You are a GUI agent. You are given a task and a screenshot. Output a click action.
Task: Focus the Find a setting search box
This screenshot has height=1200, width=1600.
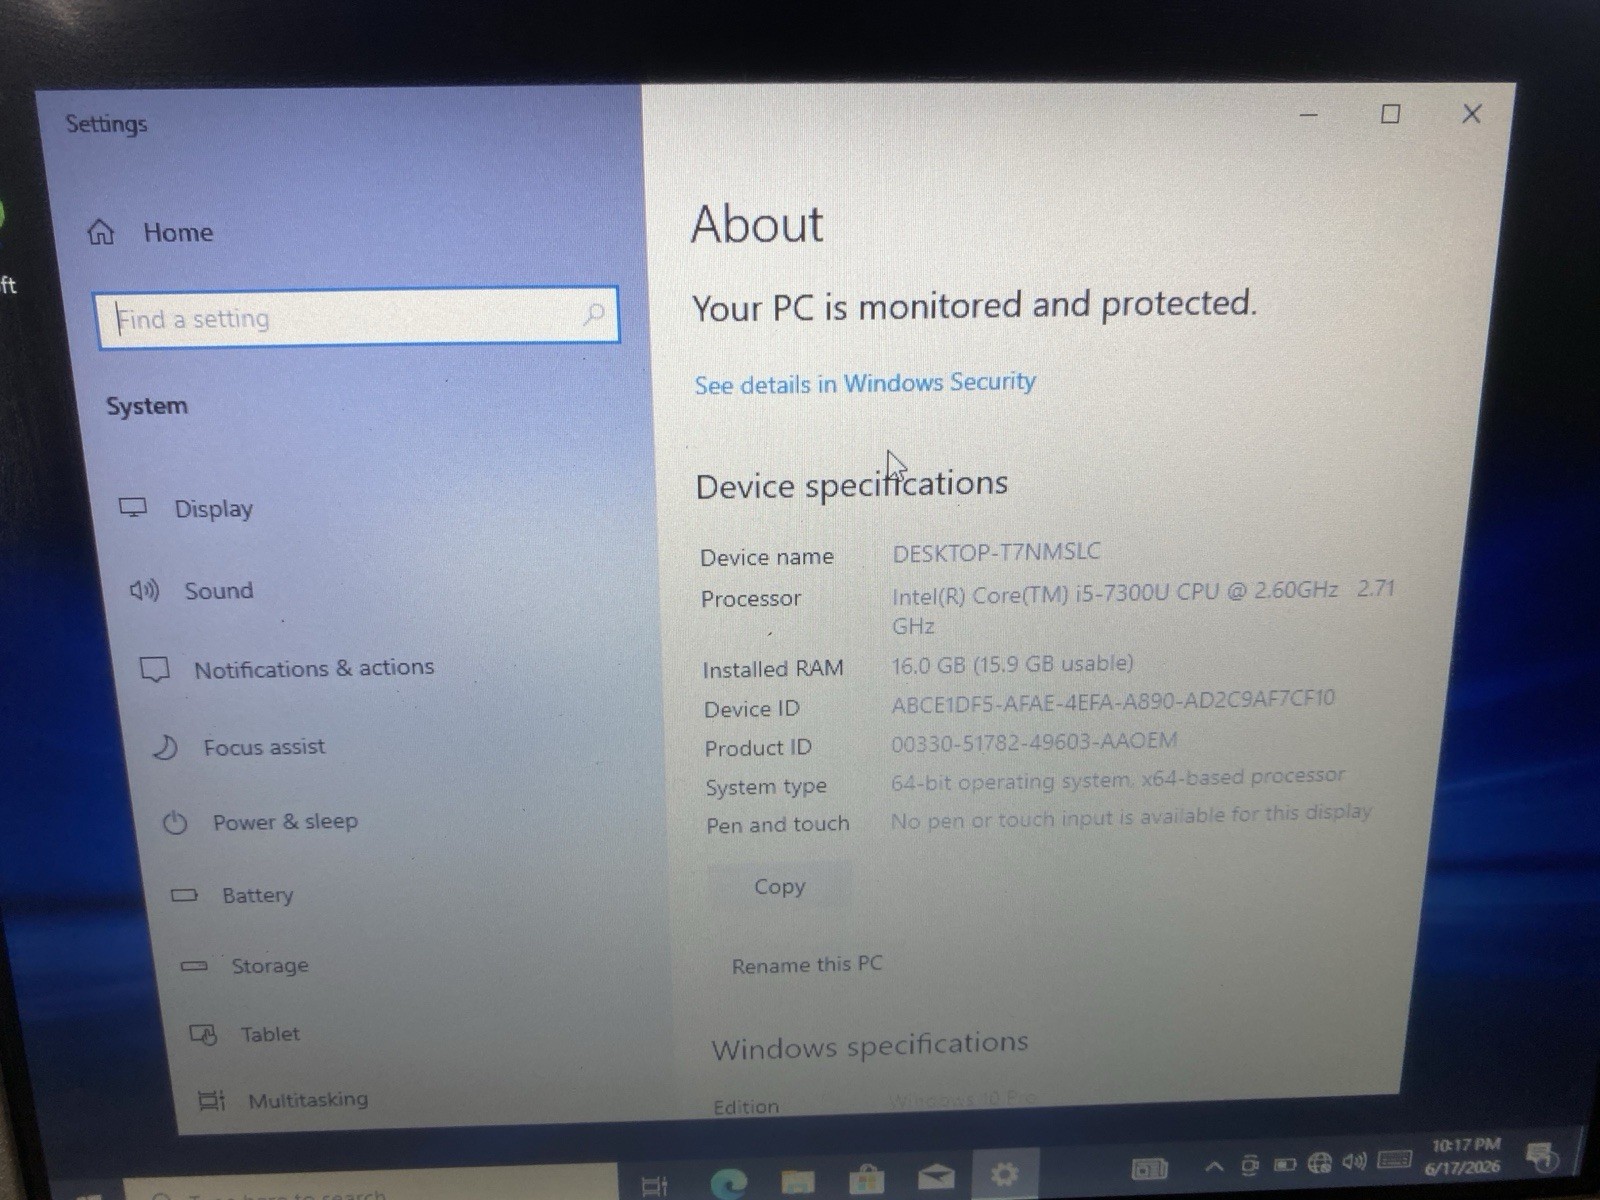tap(357, 318)
